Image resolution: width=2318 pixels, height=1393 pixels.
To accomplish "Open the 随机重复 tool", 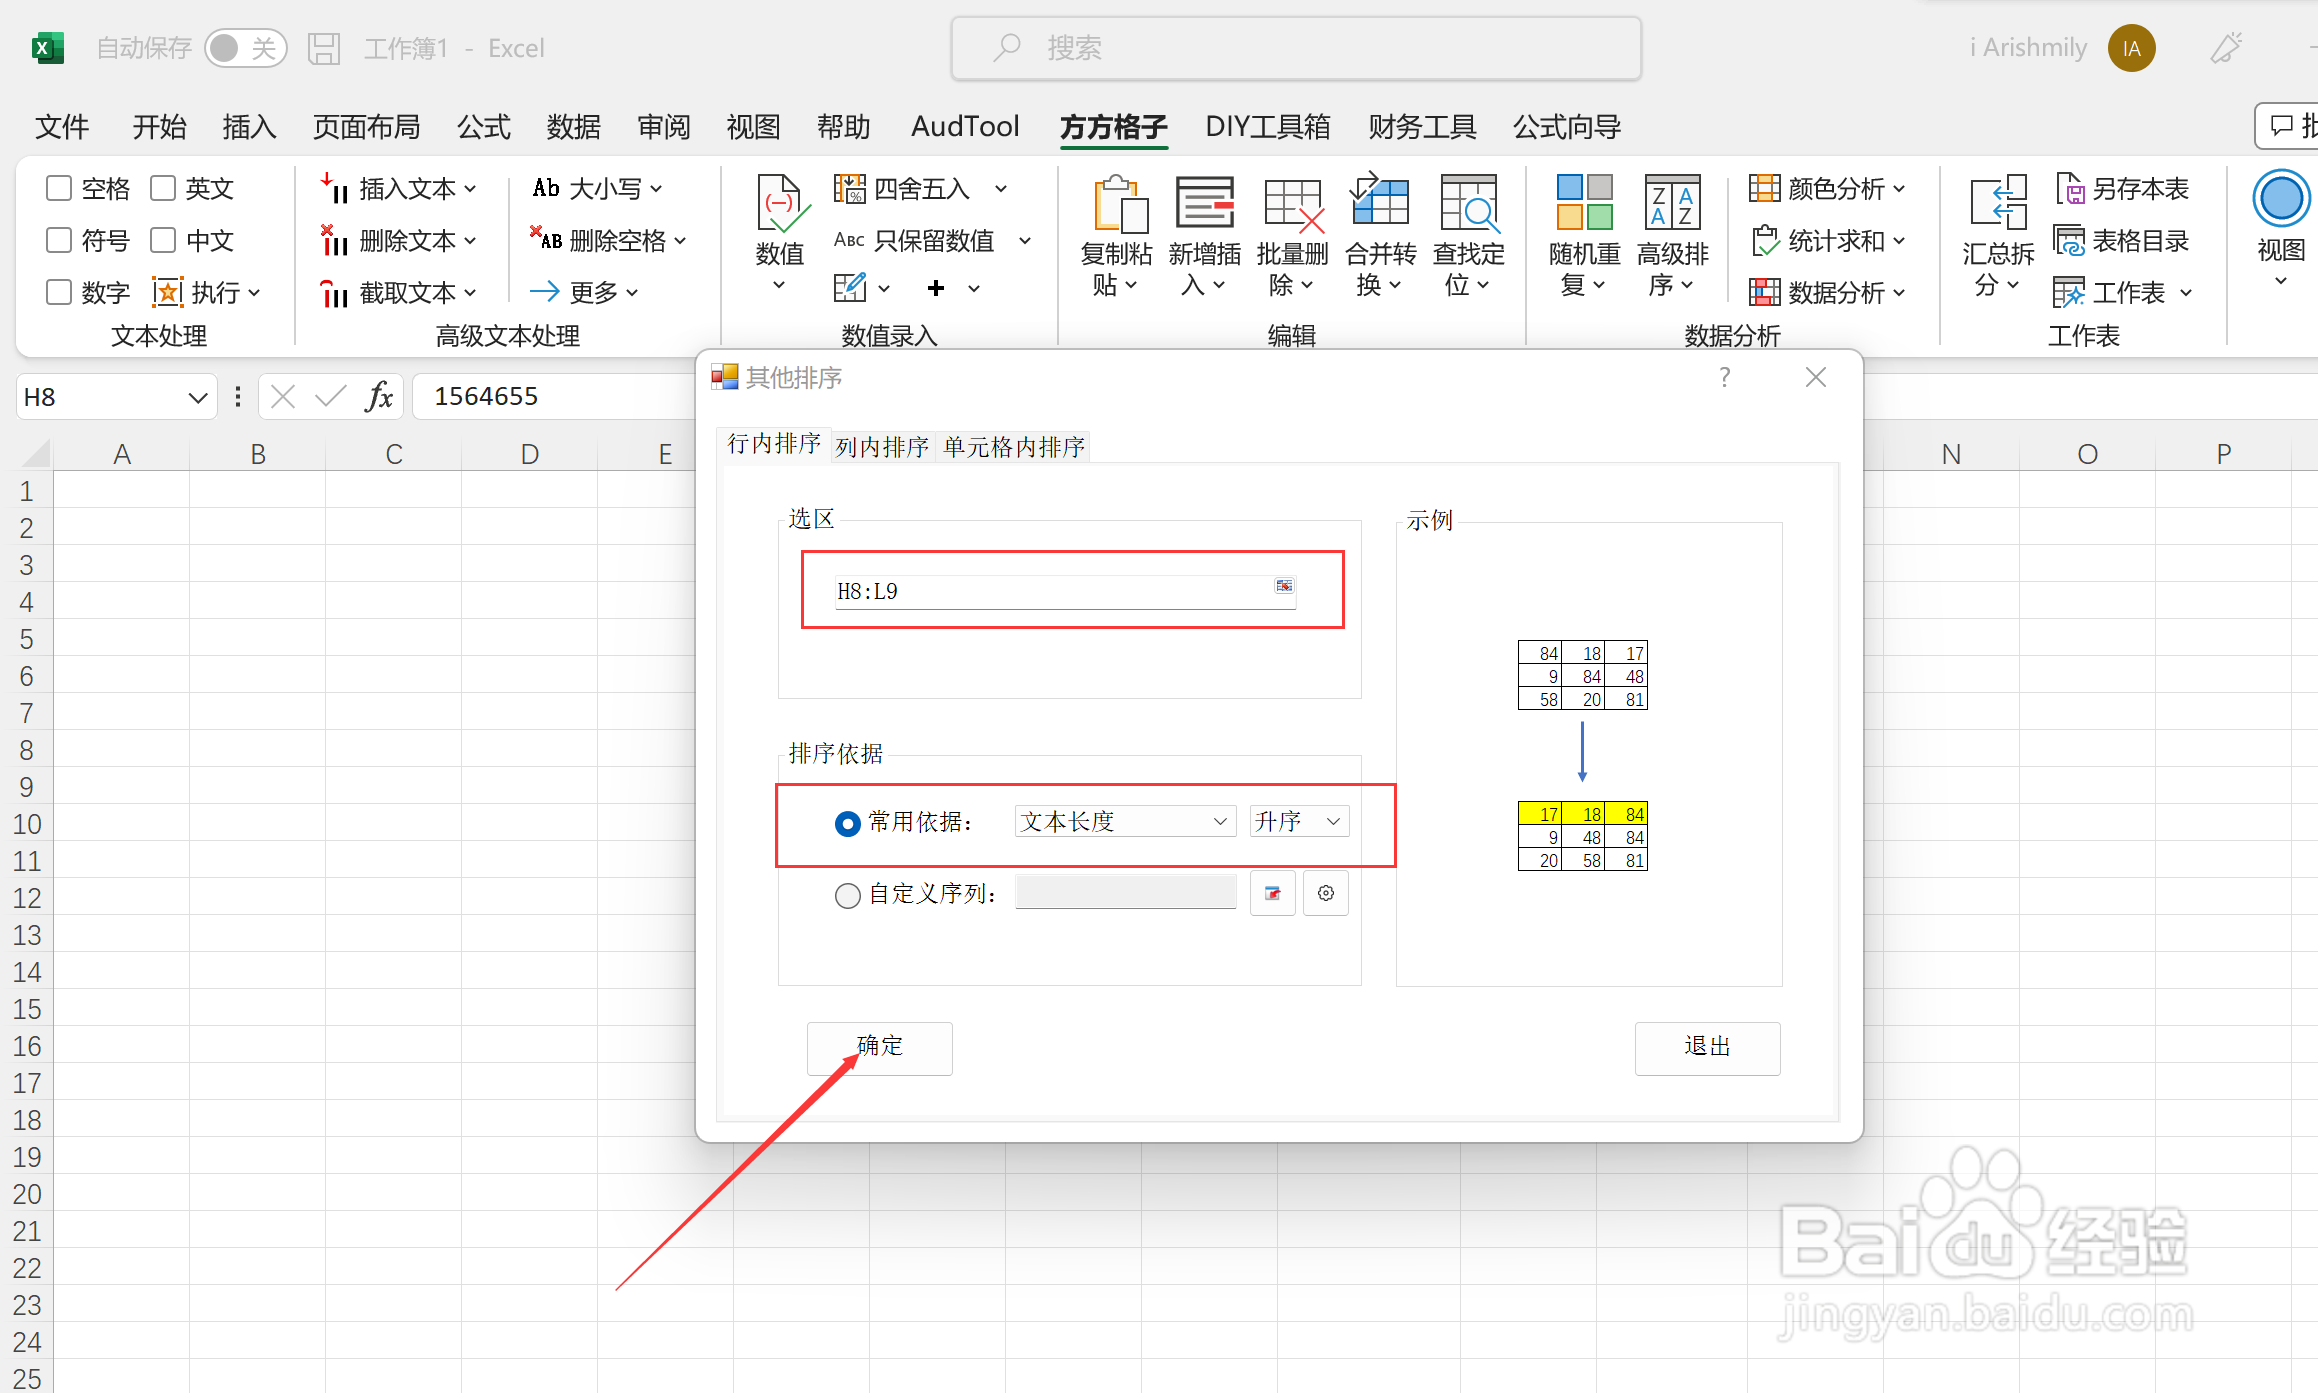I will 1583,234.
